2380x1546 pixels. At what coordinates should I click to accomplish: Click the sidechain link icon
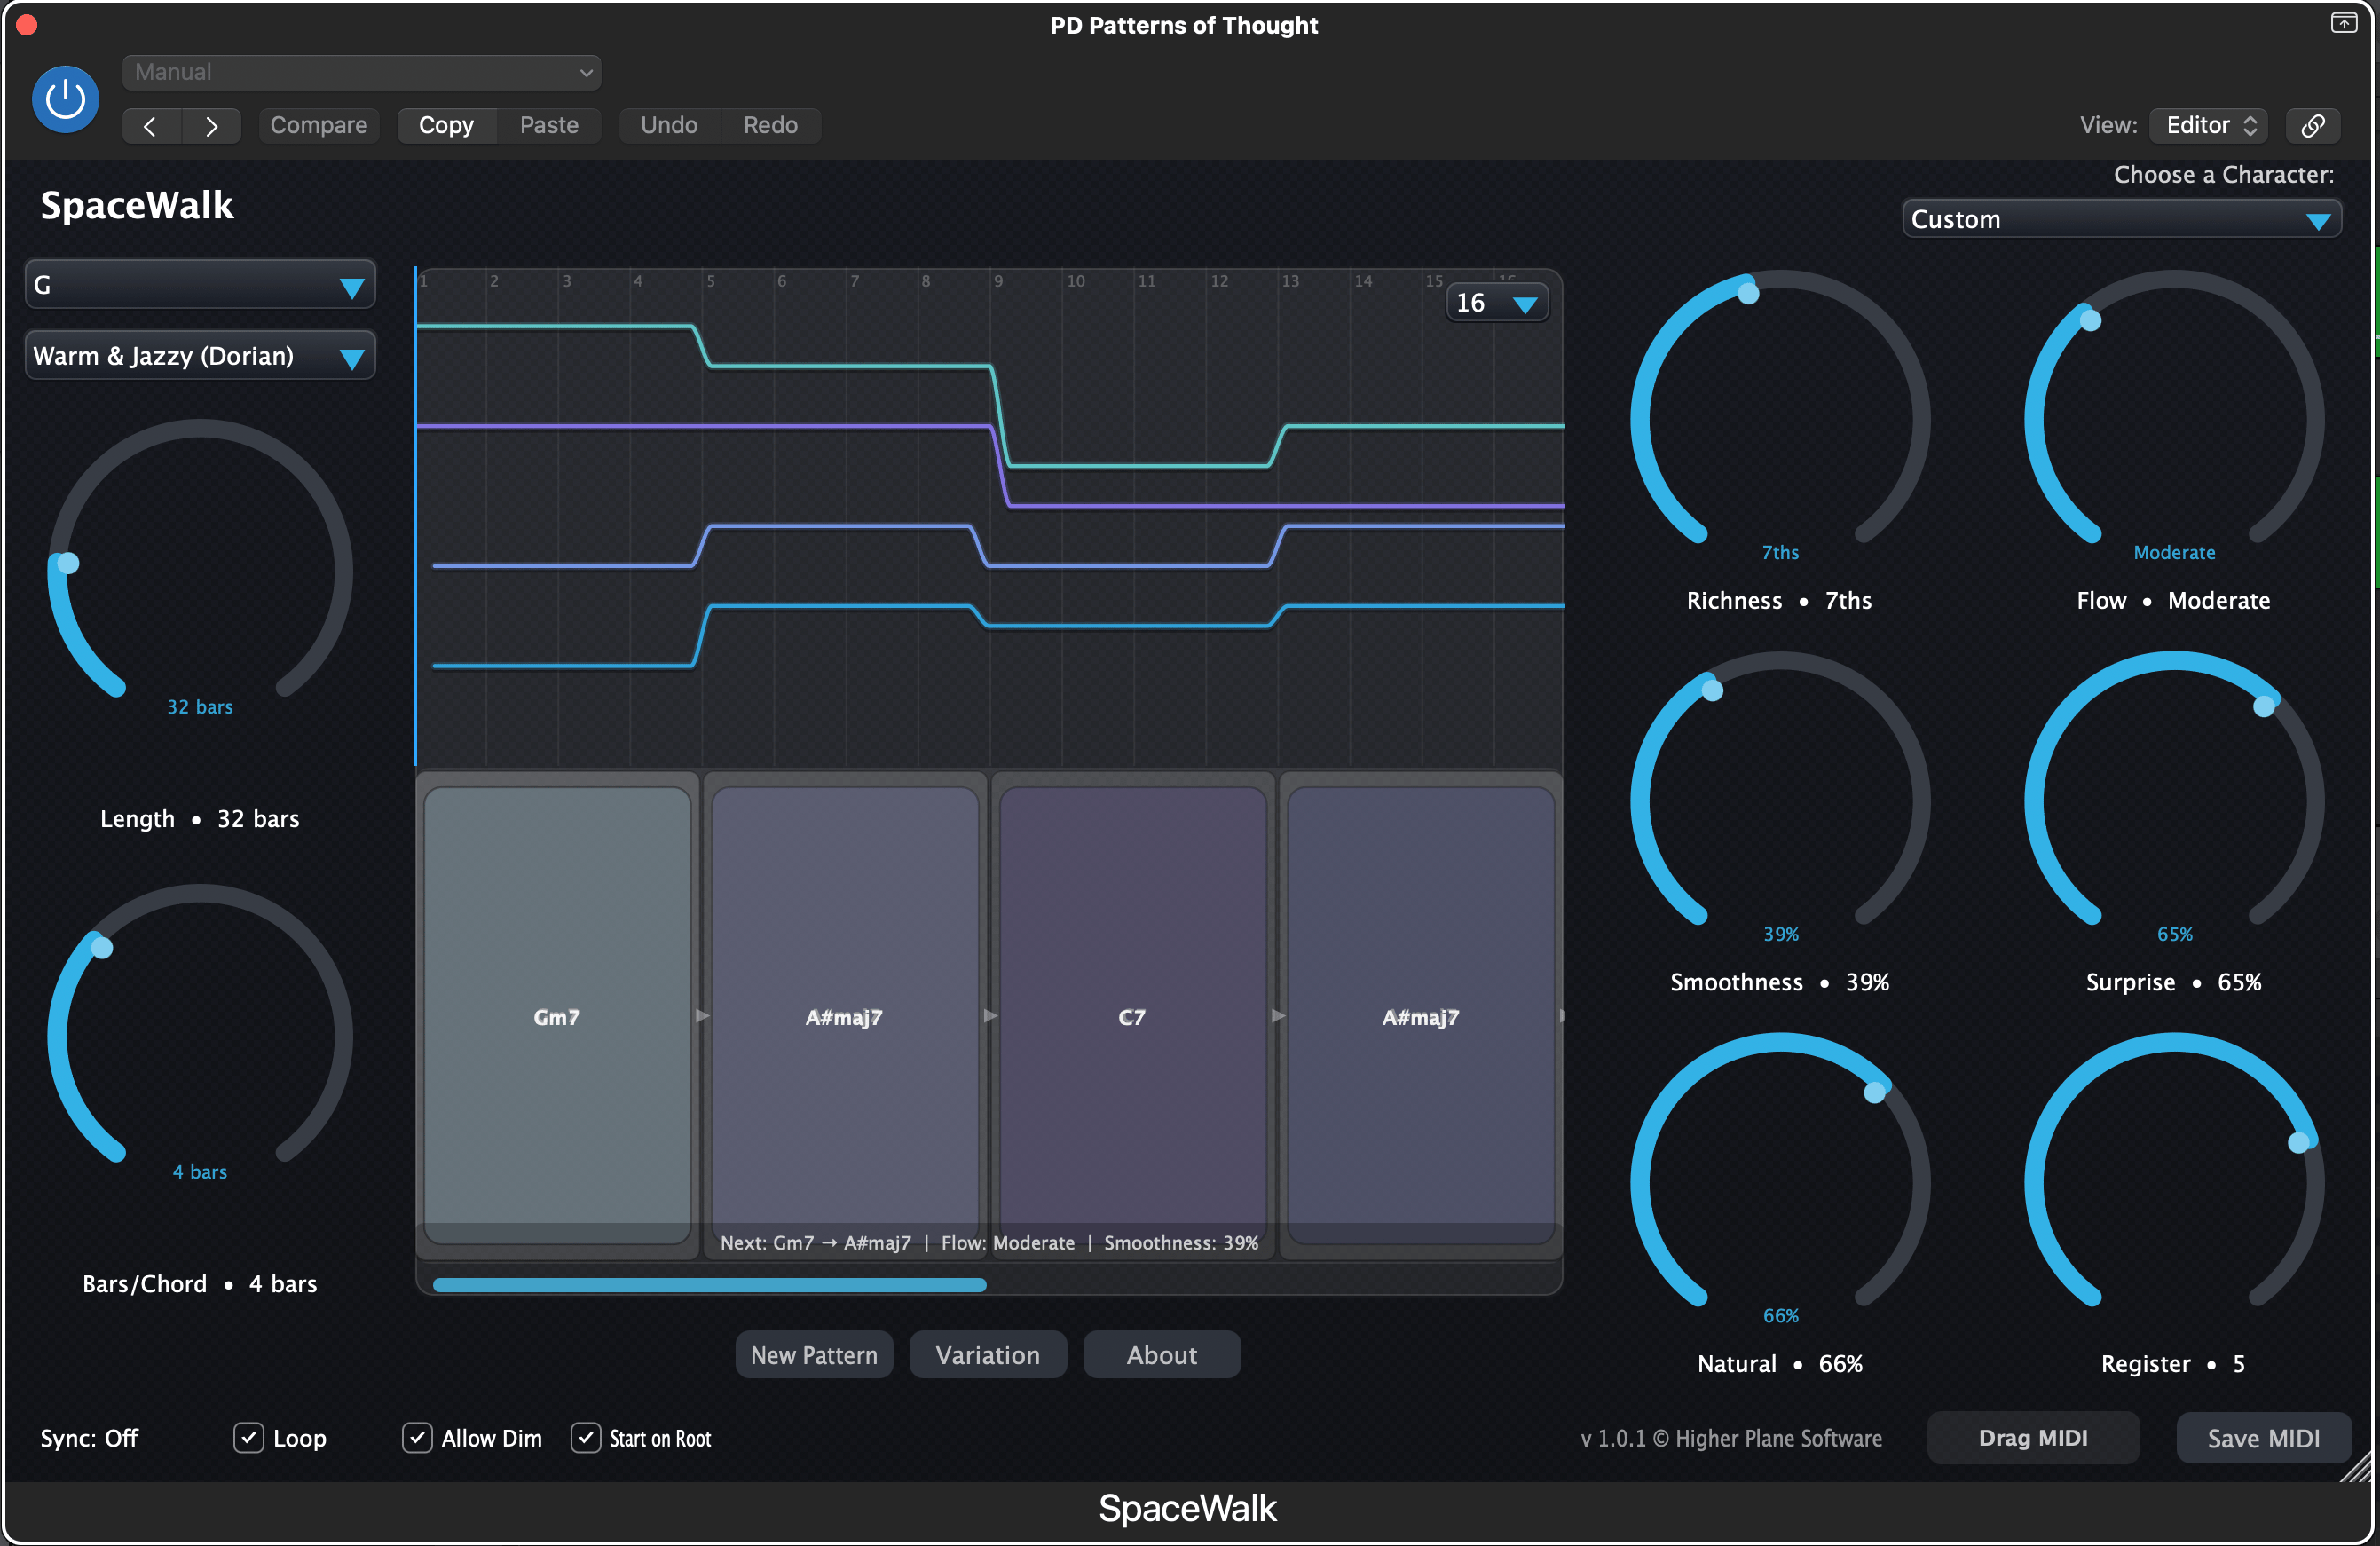2312,126
